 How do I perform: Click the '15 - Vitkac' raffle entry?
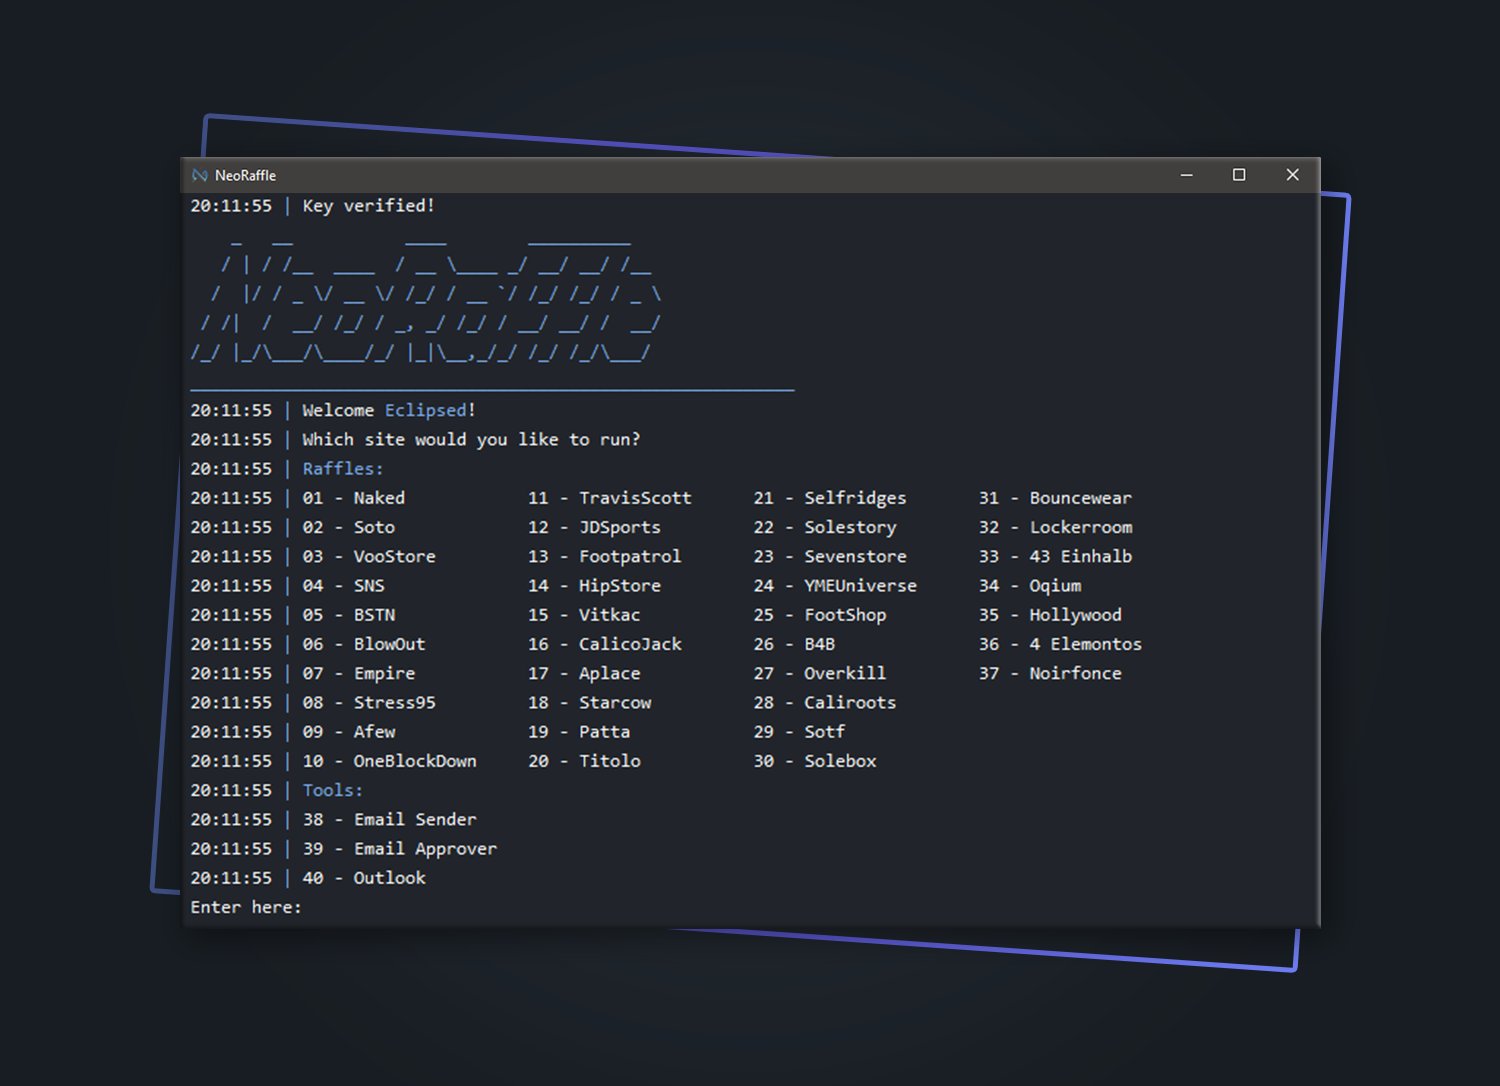tap(584, 615)
